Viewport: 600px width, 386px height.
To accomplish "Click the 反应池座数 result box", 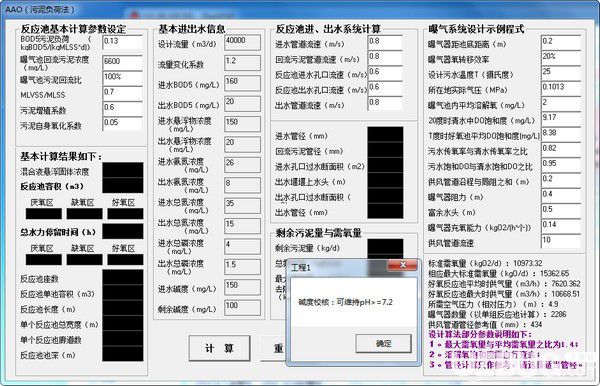I will (x=123, y=277).
